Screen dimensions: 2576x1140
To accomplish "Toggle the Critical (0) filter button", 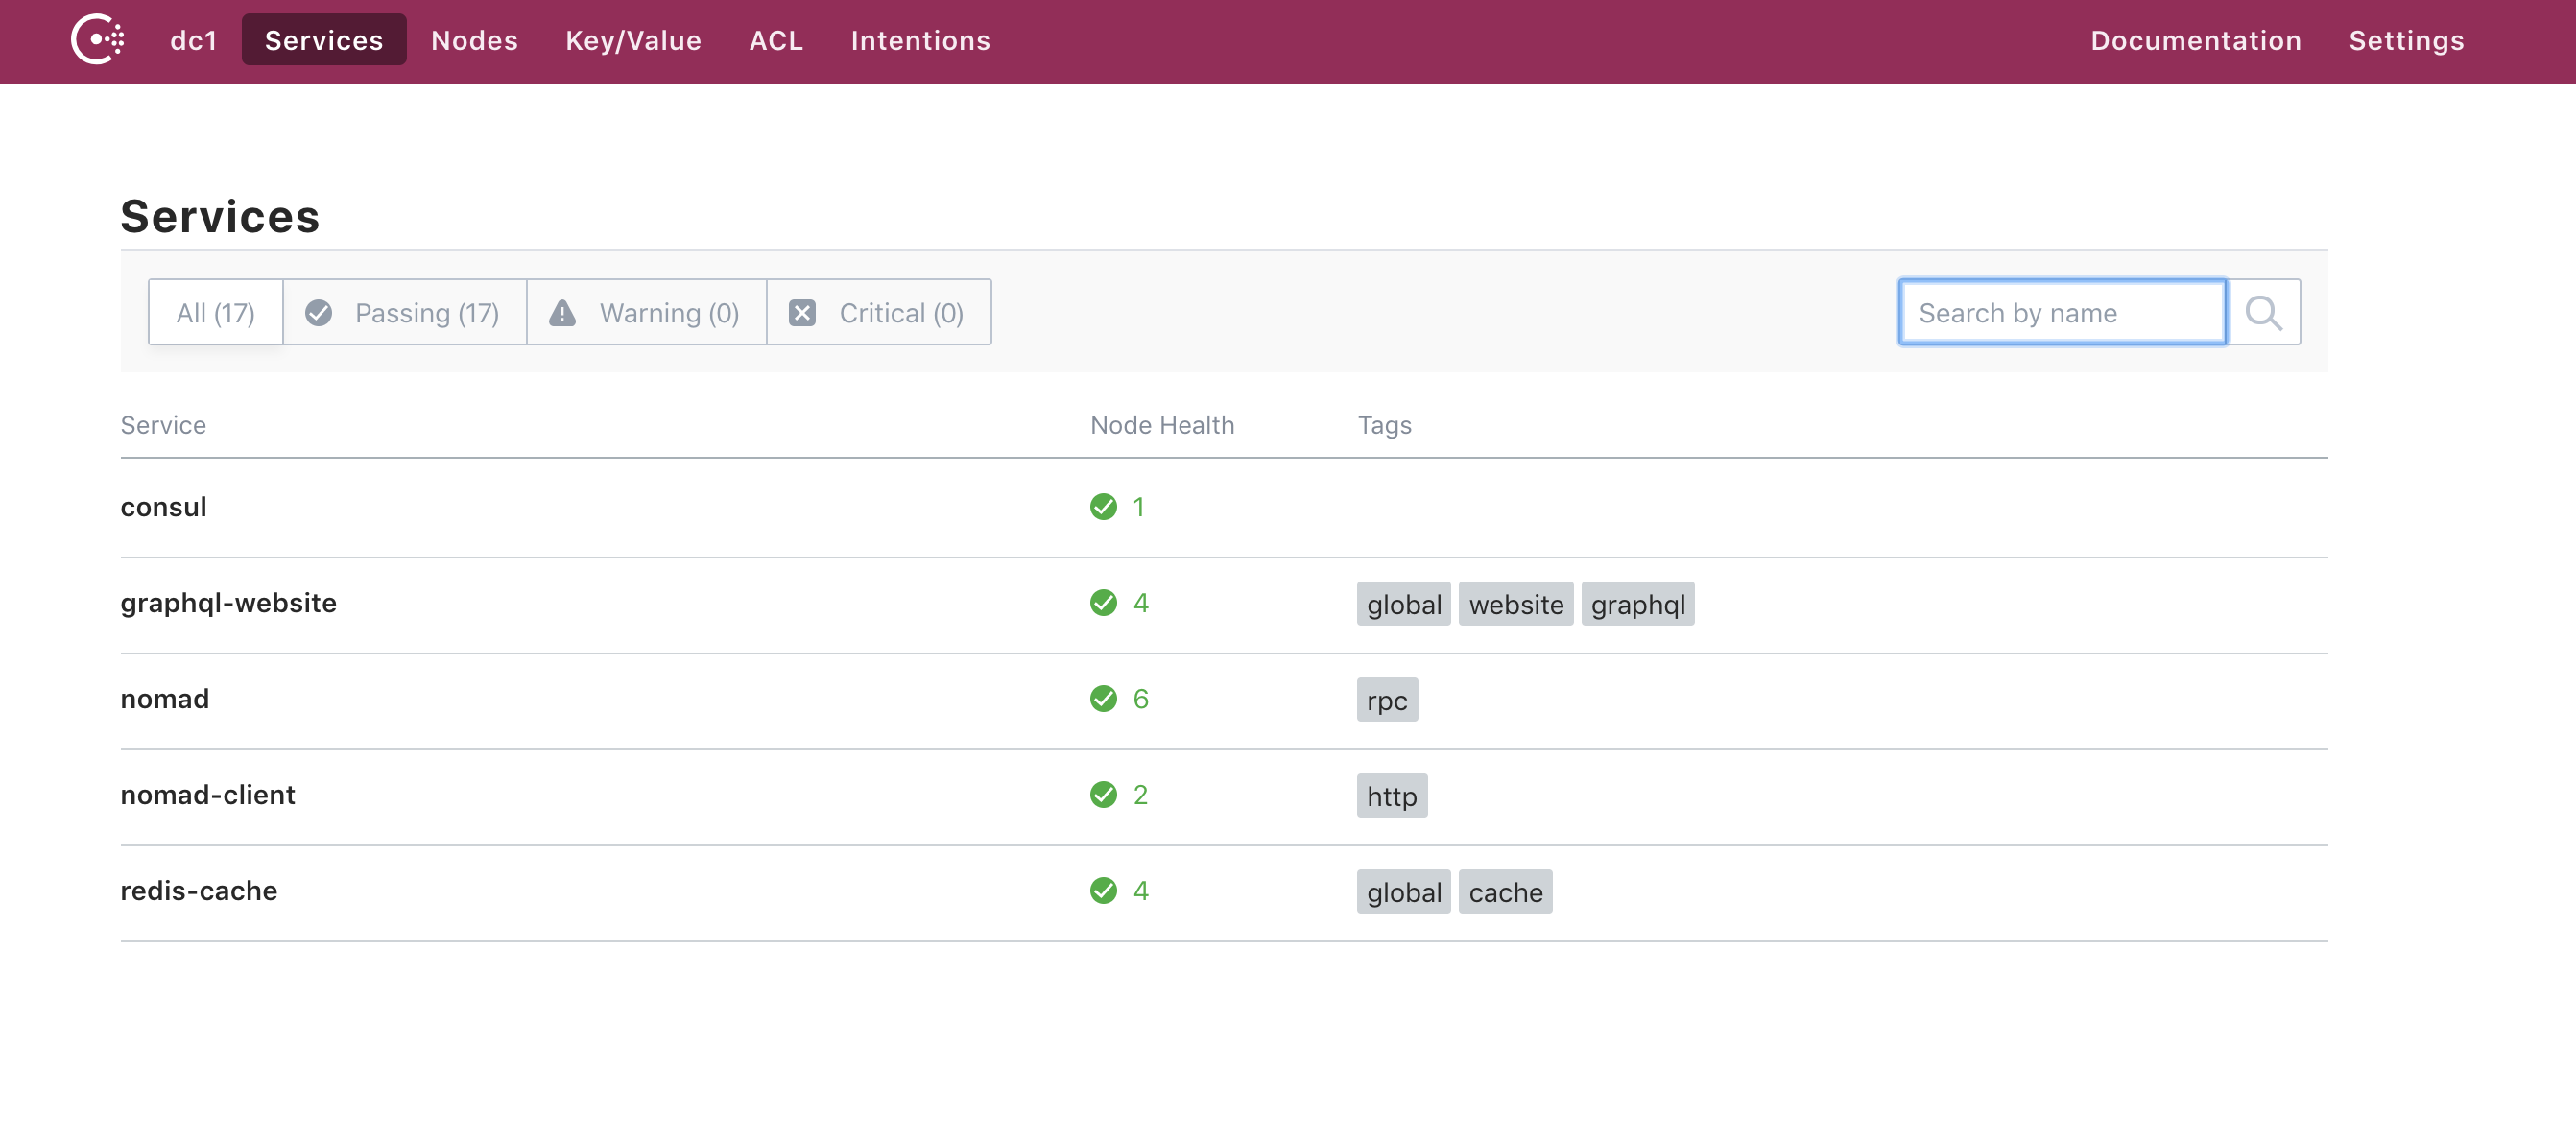I will (879, 312).
